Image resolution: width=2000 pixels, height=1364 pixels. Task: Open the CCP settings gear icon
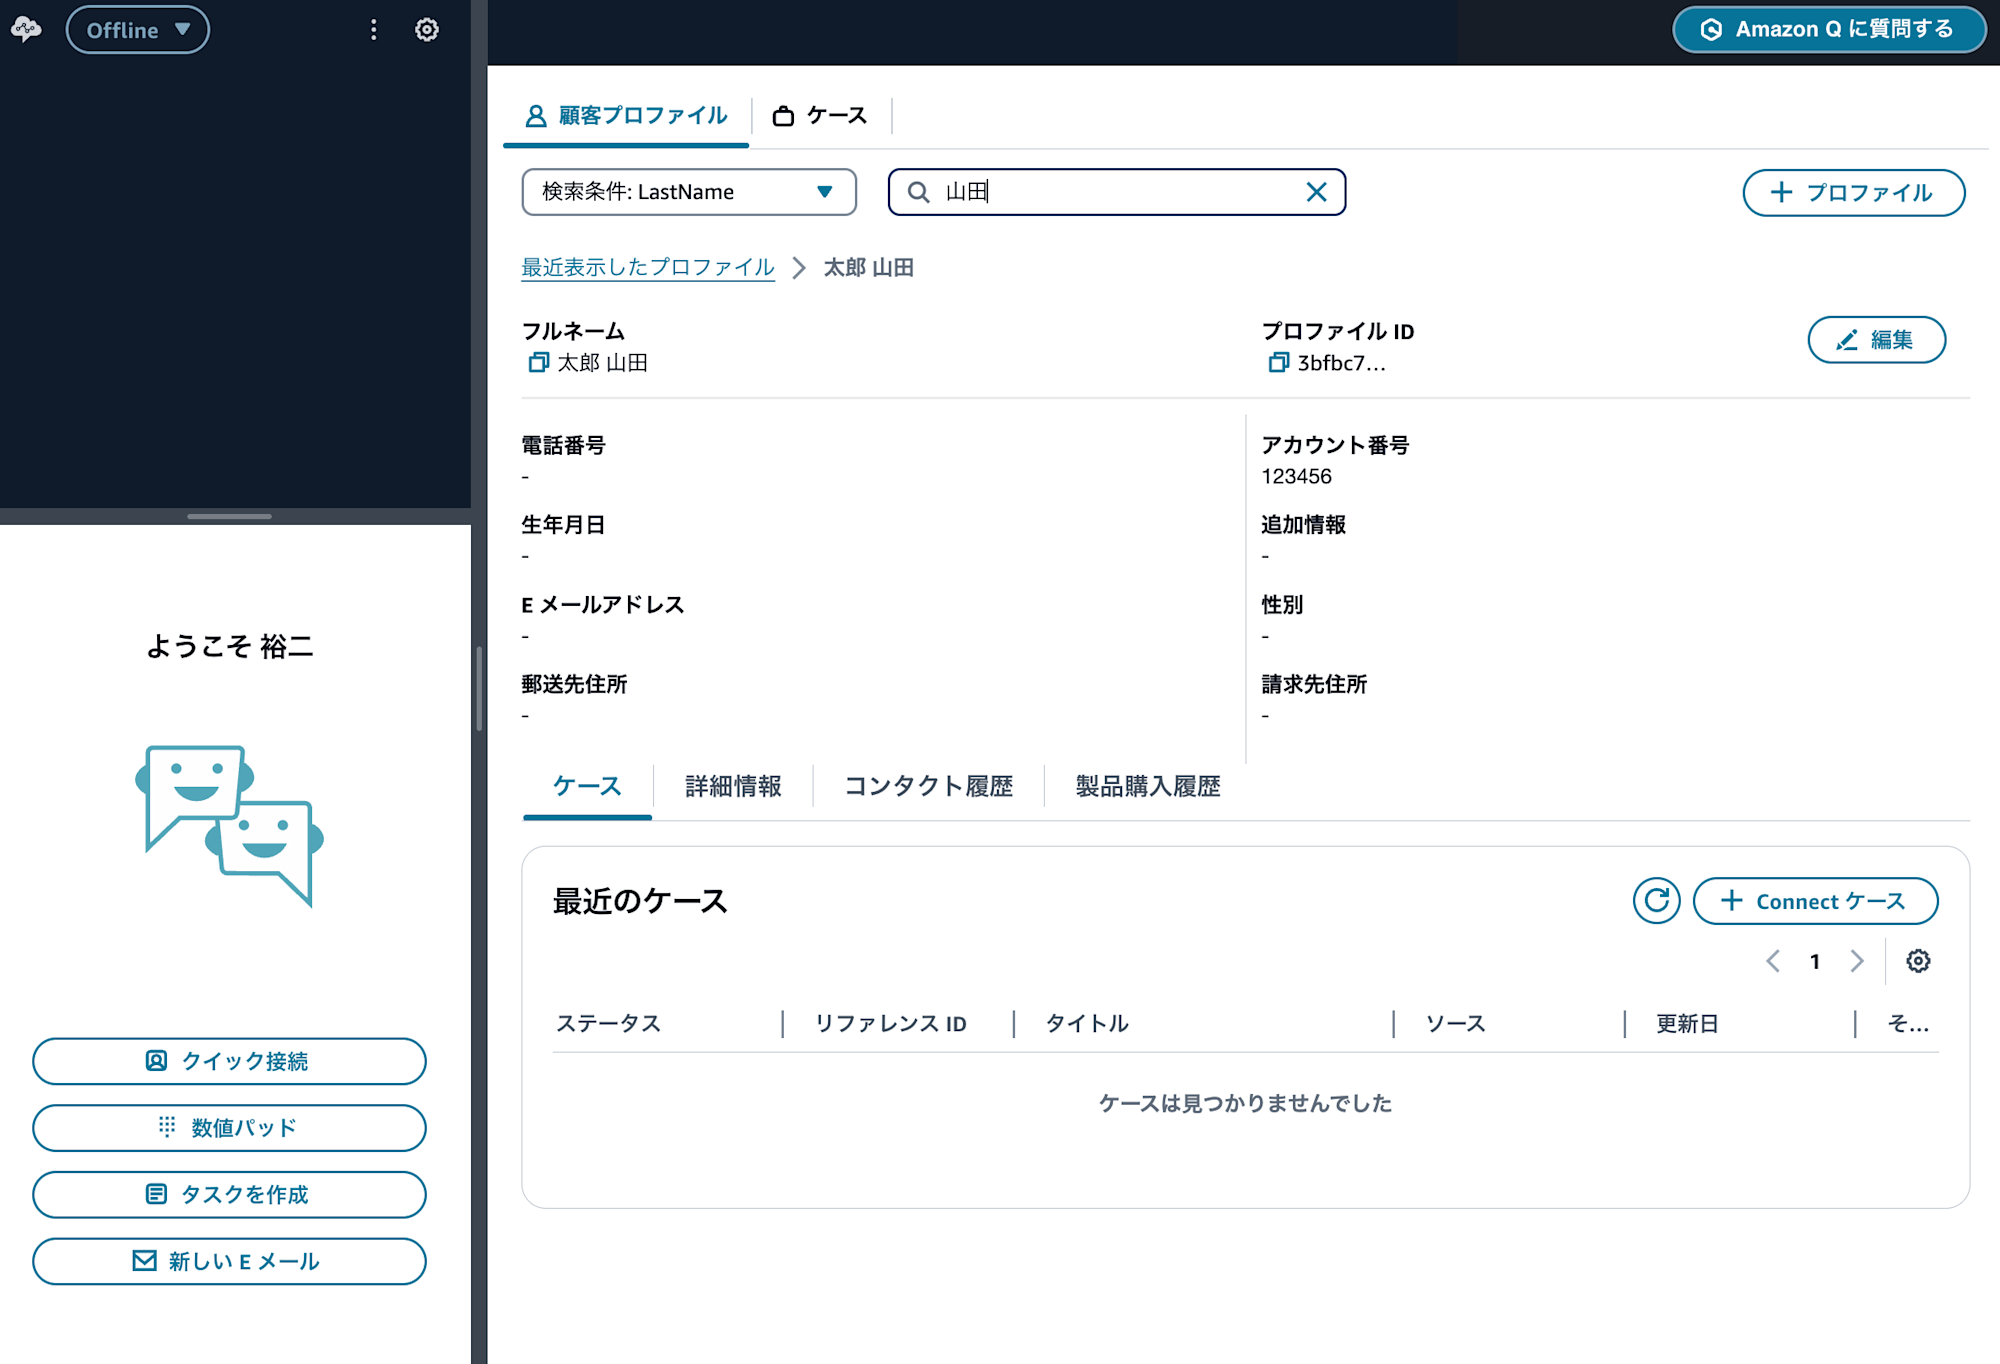pos(427,30)
